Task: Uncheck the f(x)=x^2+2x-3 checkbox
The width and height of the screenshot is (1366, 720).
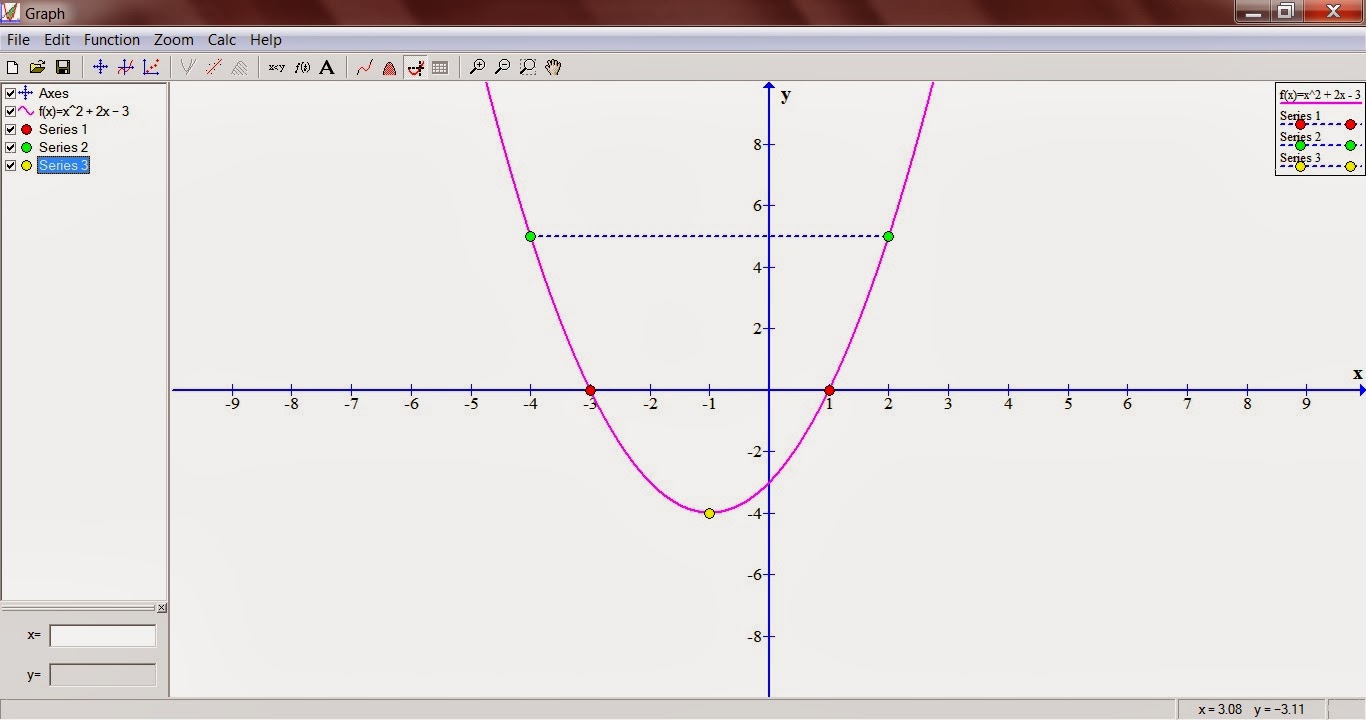Action: point(10,111)
